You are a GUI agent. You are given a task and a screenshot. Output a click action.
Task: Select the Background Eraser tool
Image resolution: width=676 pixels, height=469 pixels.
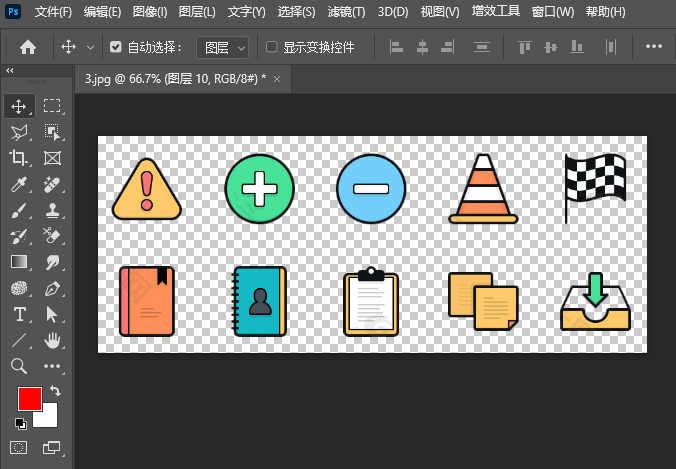pyautogui.click(x=52, y=236)
